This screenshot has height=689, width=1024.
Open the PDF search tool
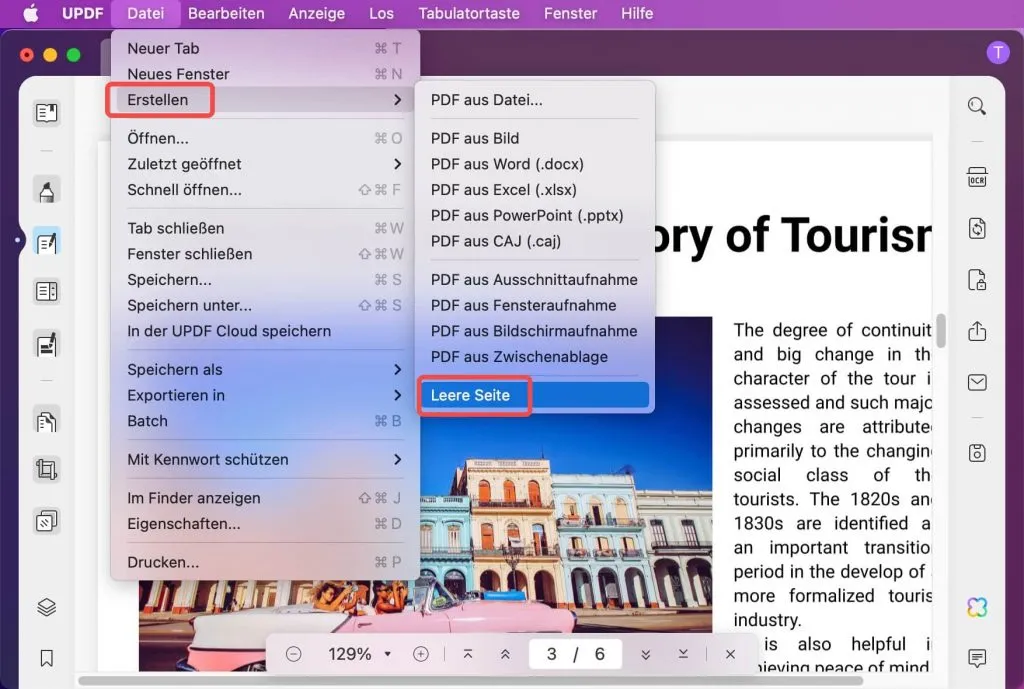point(977,105)
